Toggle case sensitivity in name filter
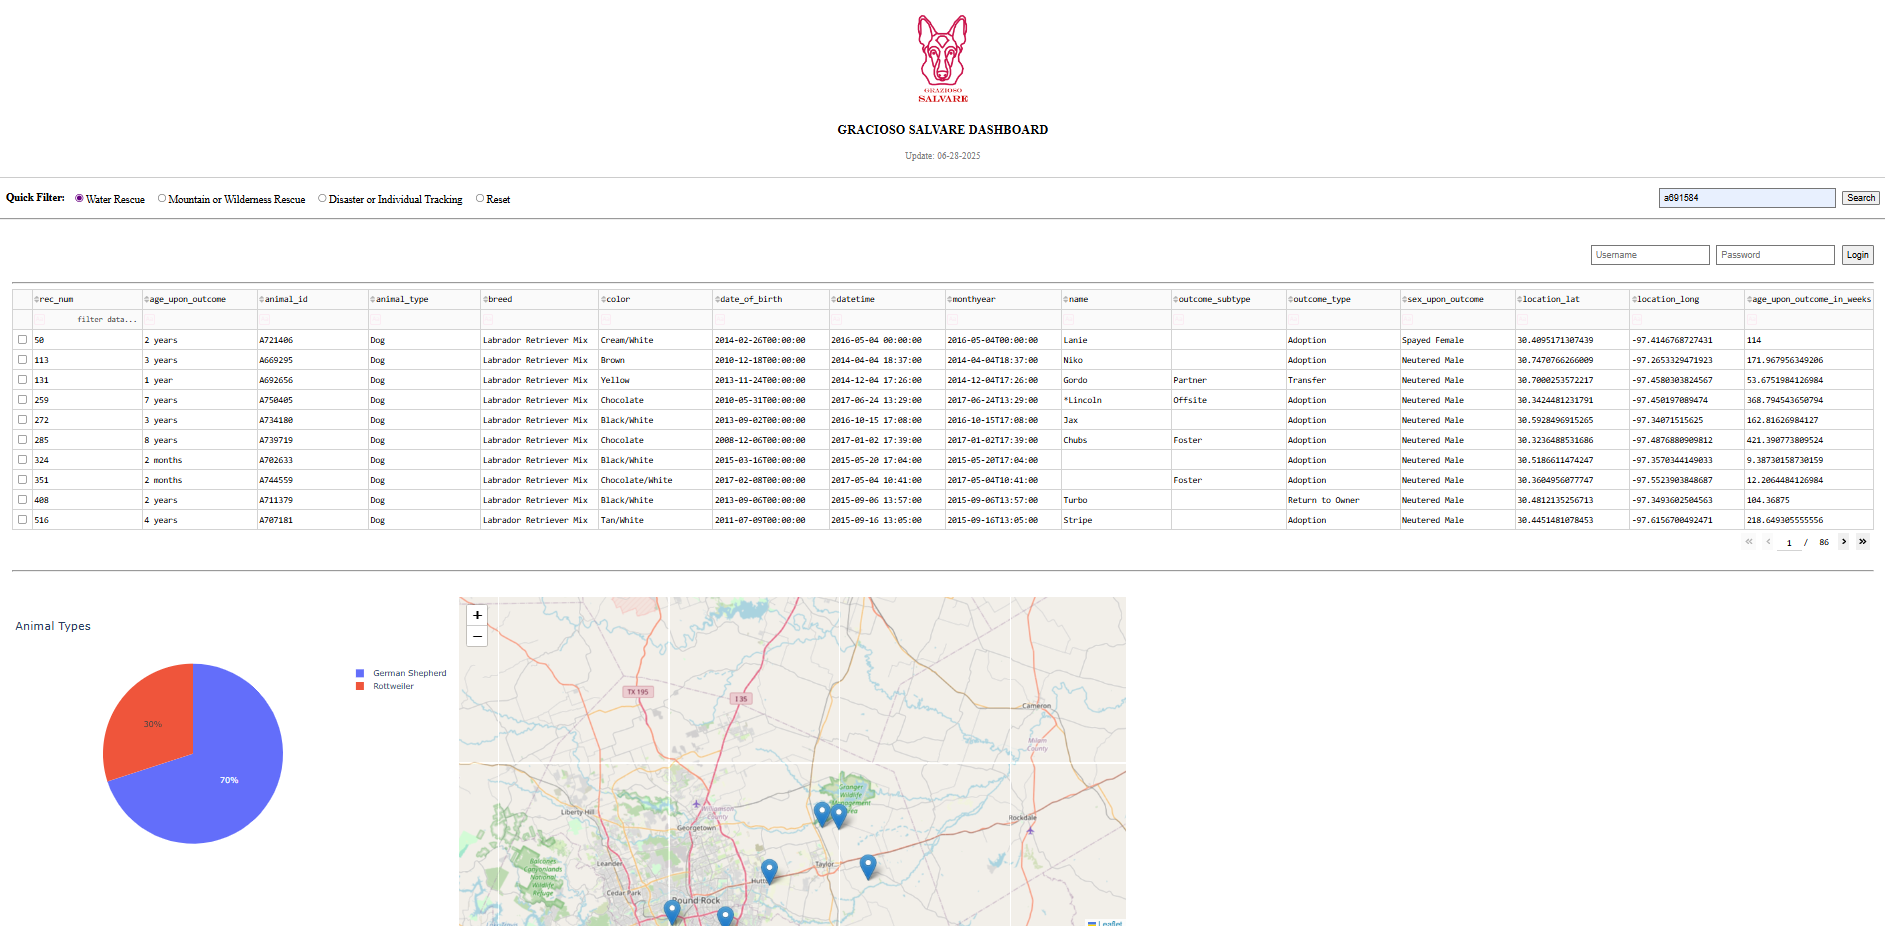The height and width of the screenshot is (926, 1885). (x=1068, y=319)
